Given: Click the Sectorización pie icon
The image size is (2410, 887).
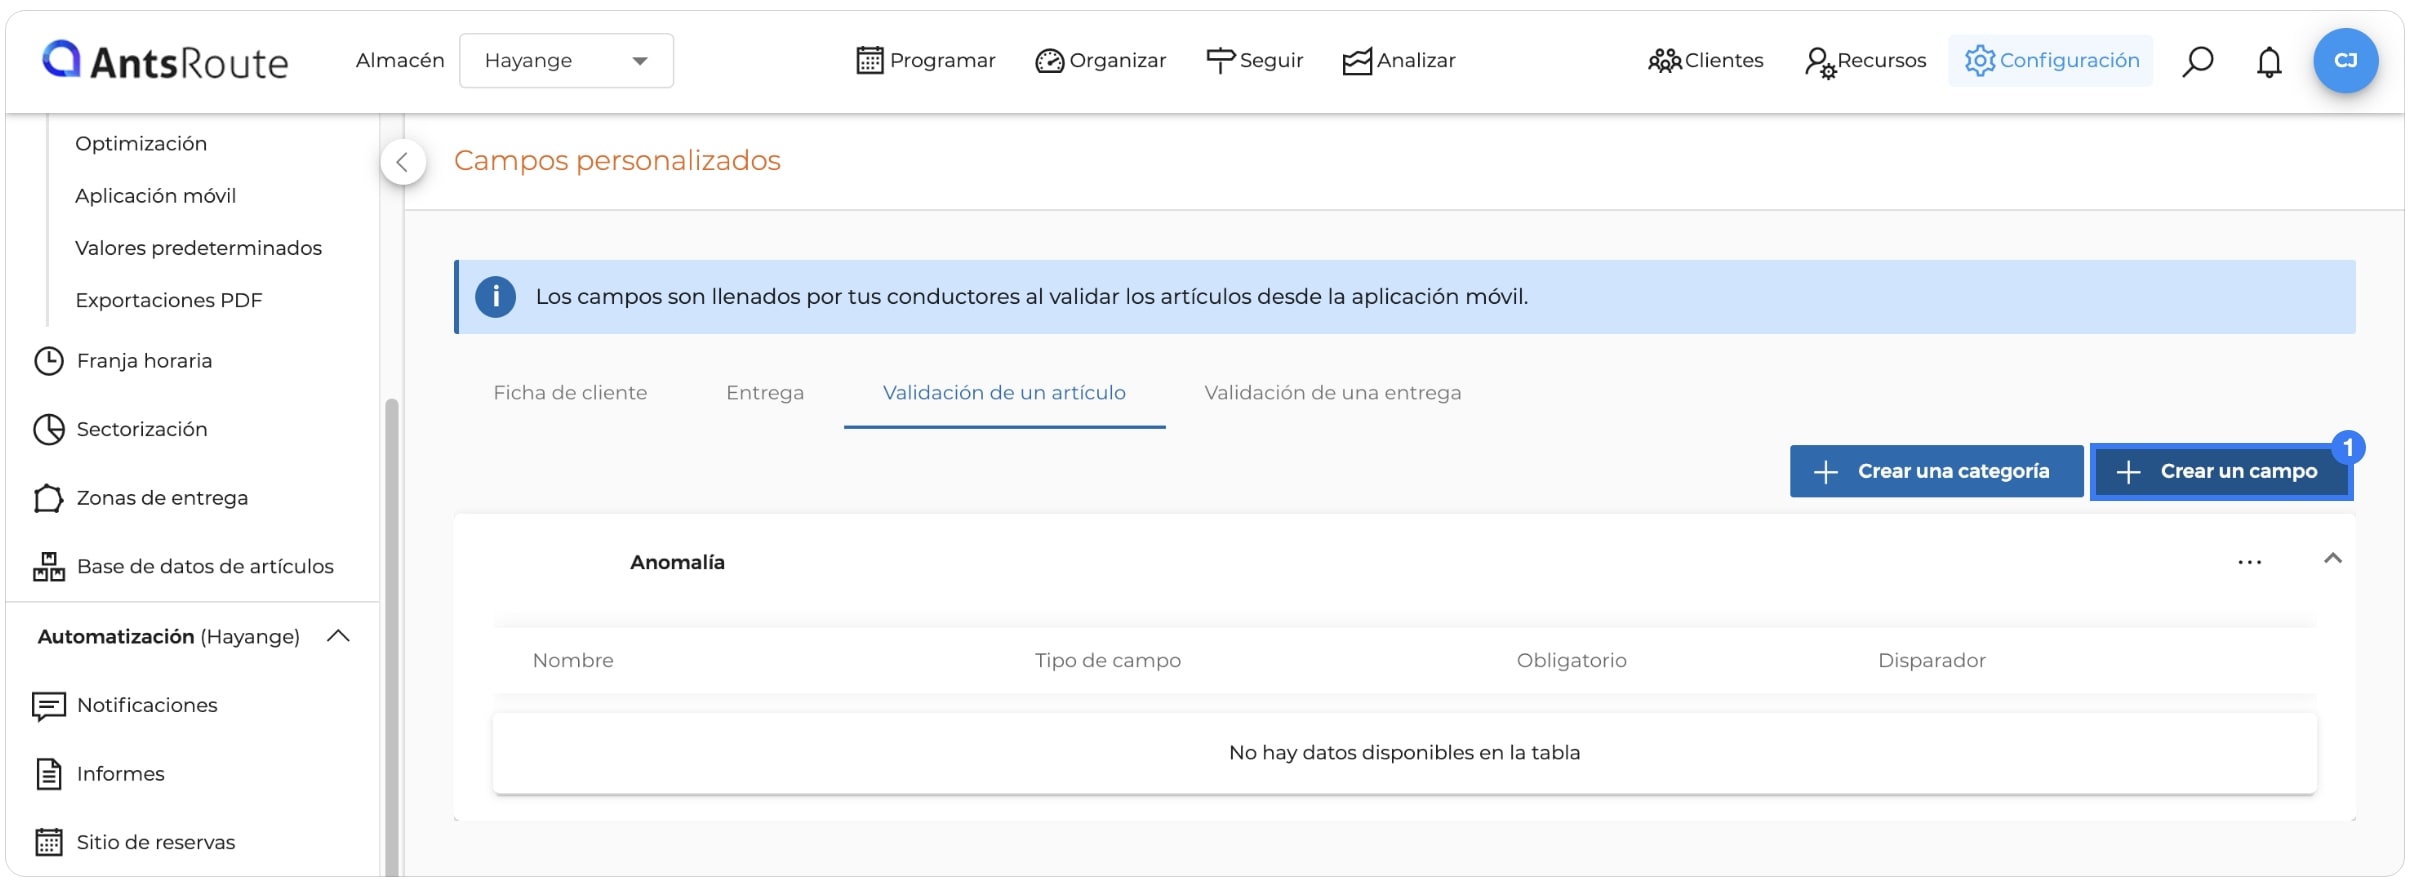Looking at the screenshot, I should tap(49, 429).
